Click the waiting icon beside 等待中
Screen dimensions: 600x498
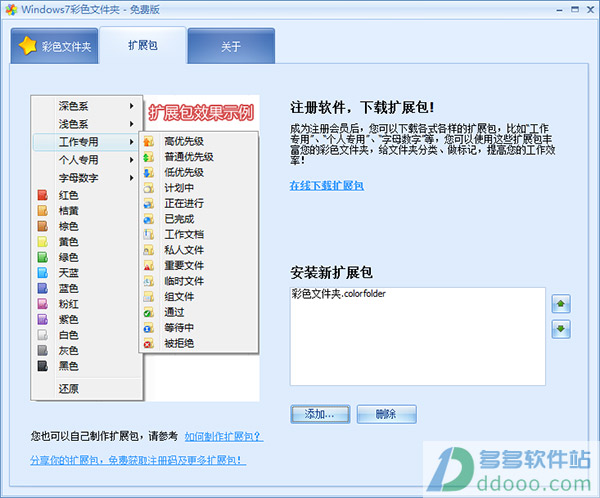[148, 328]
